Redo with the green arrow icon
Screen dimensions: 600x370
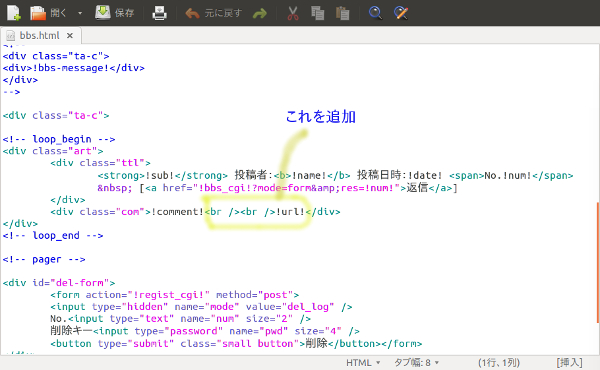[260, 14]
